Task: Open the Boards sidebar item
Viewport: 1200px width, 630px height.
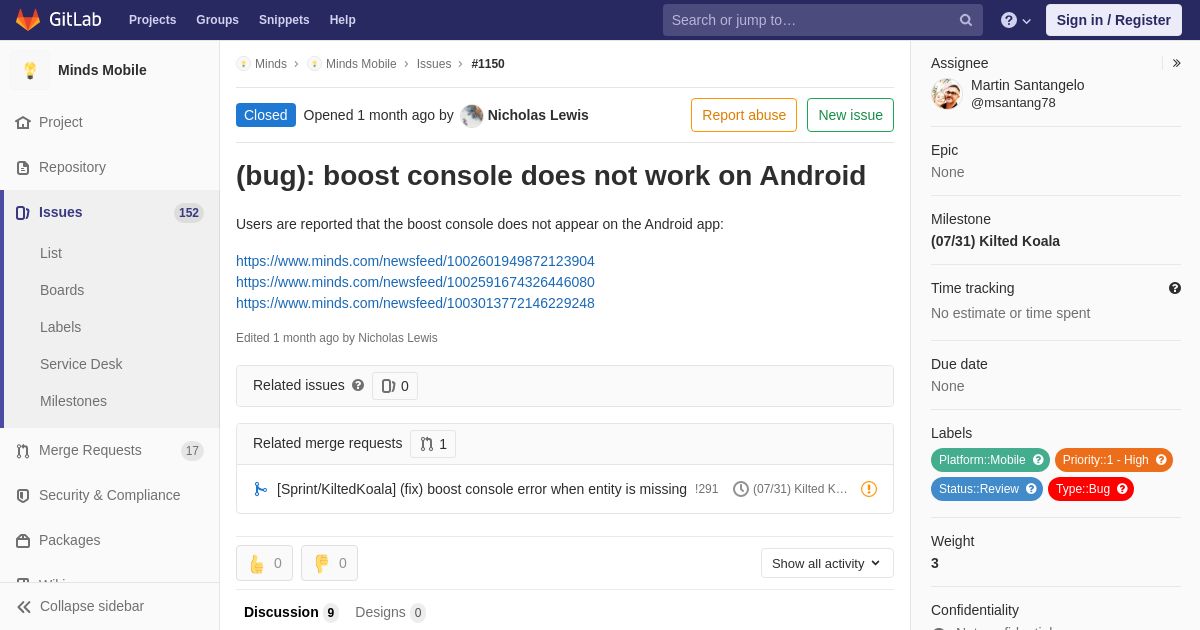Action: (62, 290)
